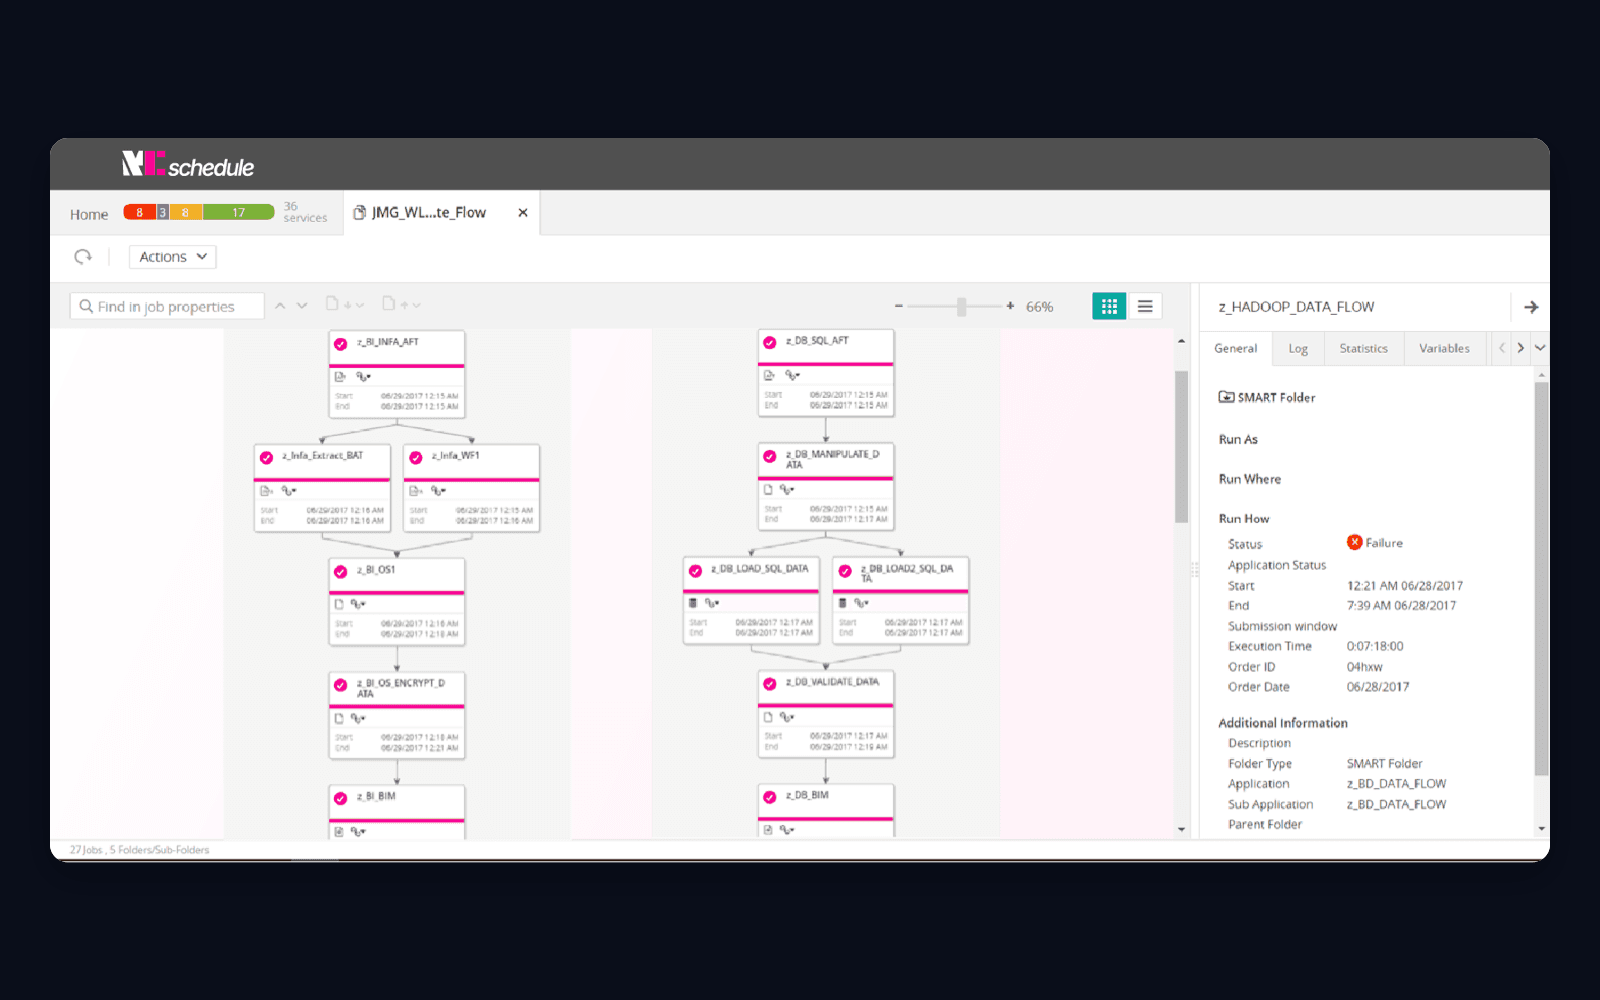The width and height of the screenshot is (1600, 1000).
Task: Click the z_BI_OS1 job type icon
Action: click(339, 604)
